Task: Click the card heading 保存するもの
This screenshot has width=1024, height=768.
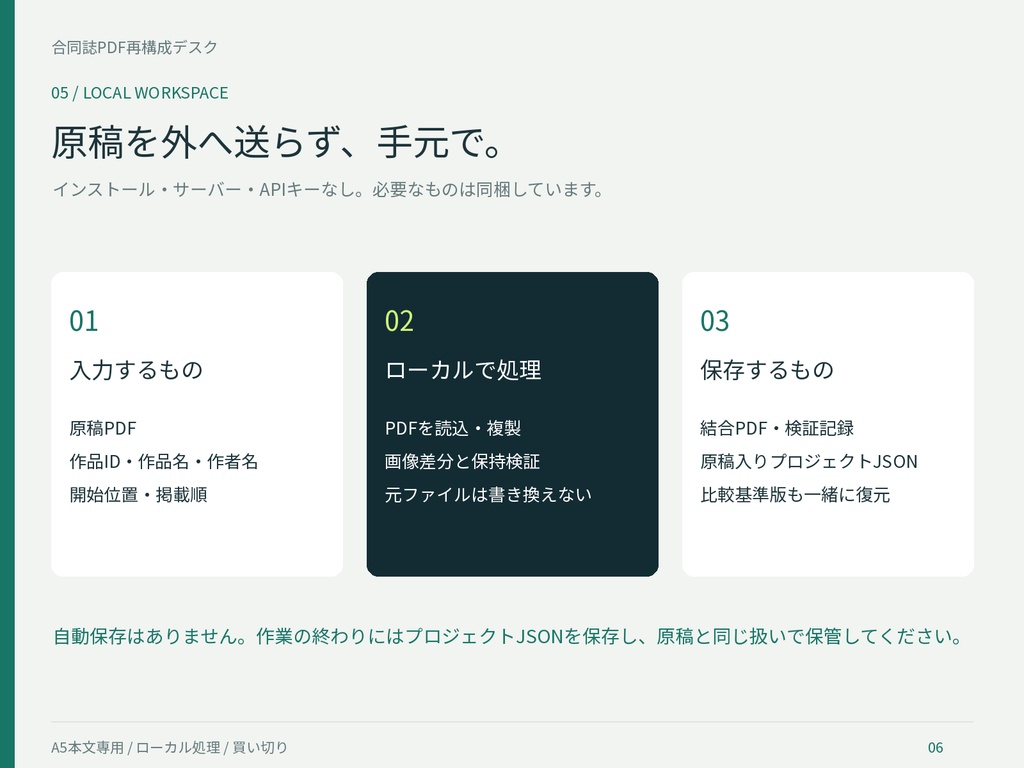Action: (x=767, y=370)
